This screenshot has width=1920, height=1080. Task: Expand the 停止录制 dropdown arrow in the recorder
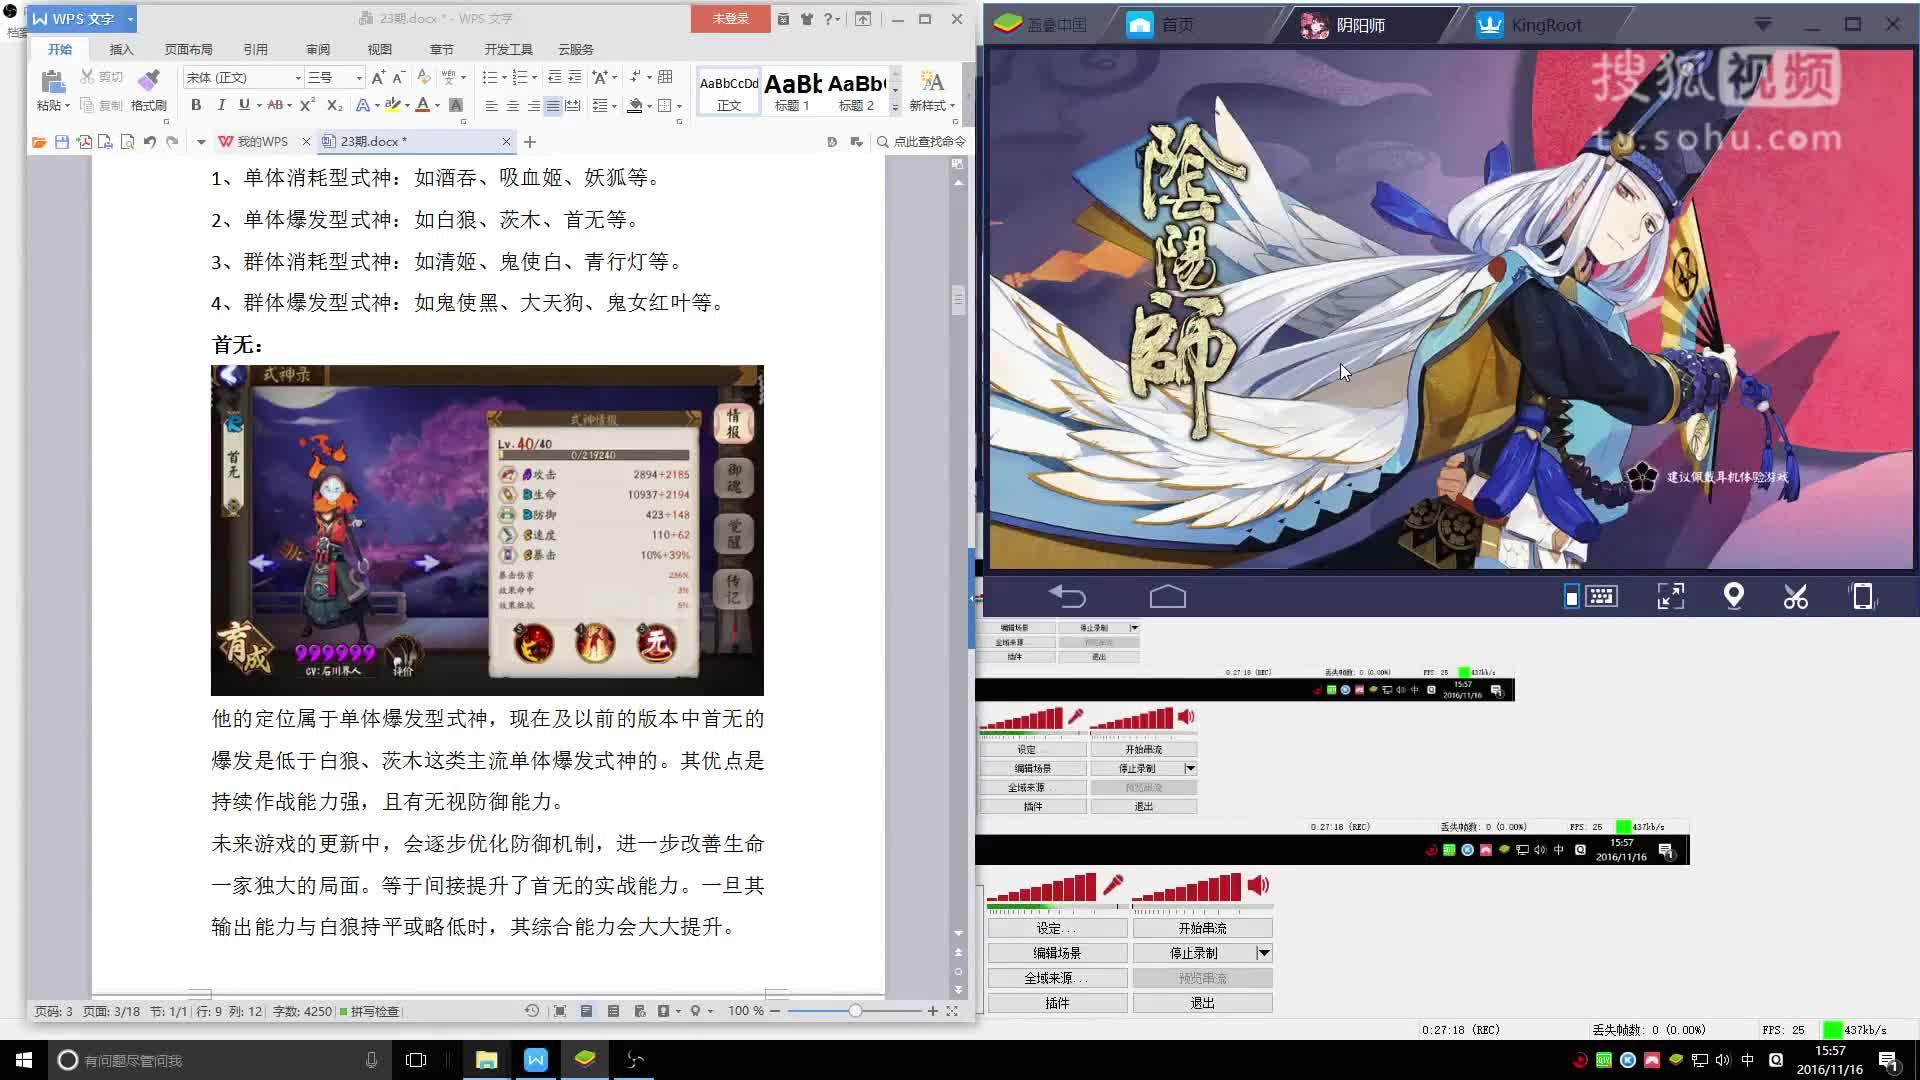coord(1264,953)
